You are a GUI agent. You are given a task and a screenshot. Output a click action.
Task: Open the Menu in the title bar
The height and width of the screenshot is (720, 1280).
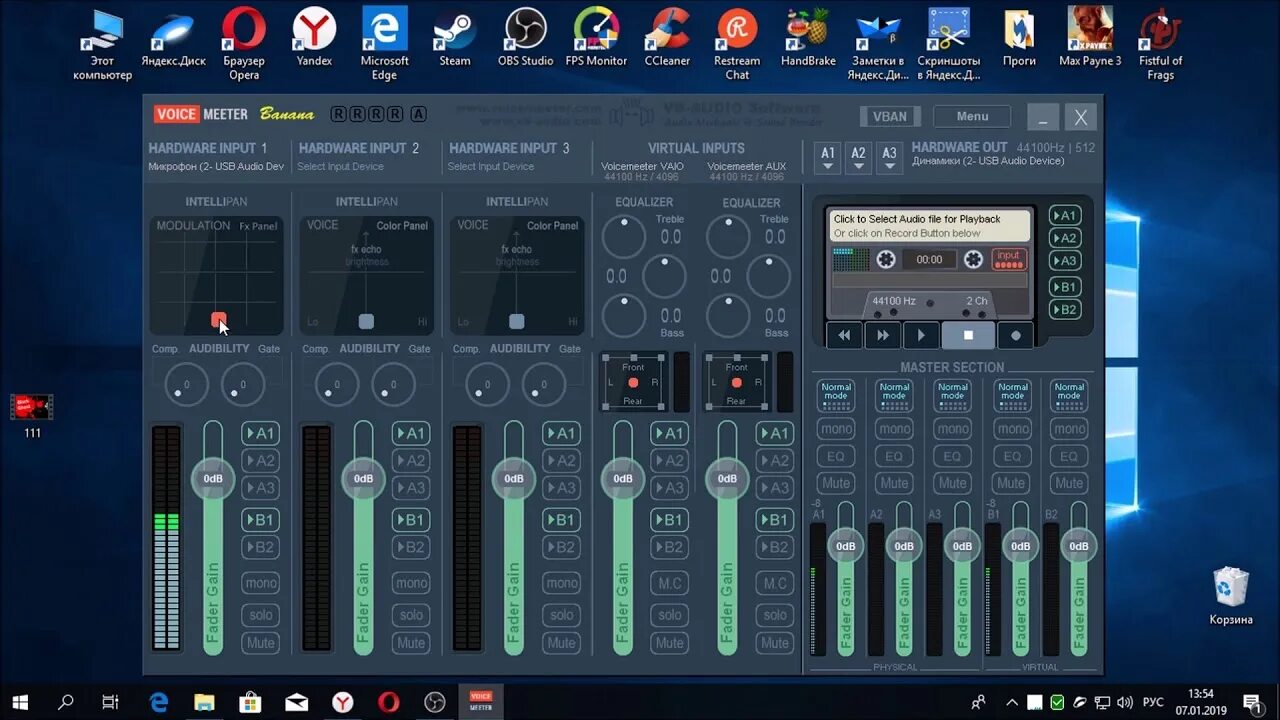click(971, 116)
